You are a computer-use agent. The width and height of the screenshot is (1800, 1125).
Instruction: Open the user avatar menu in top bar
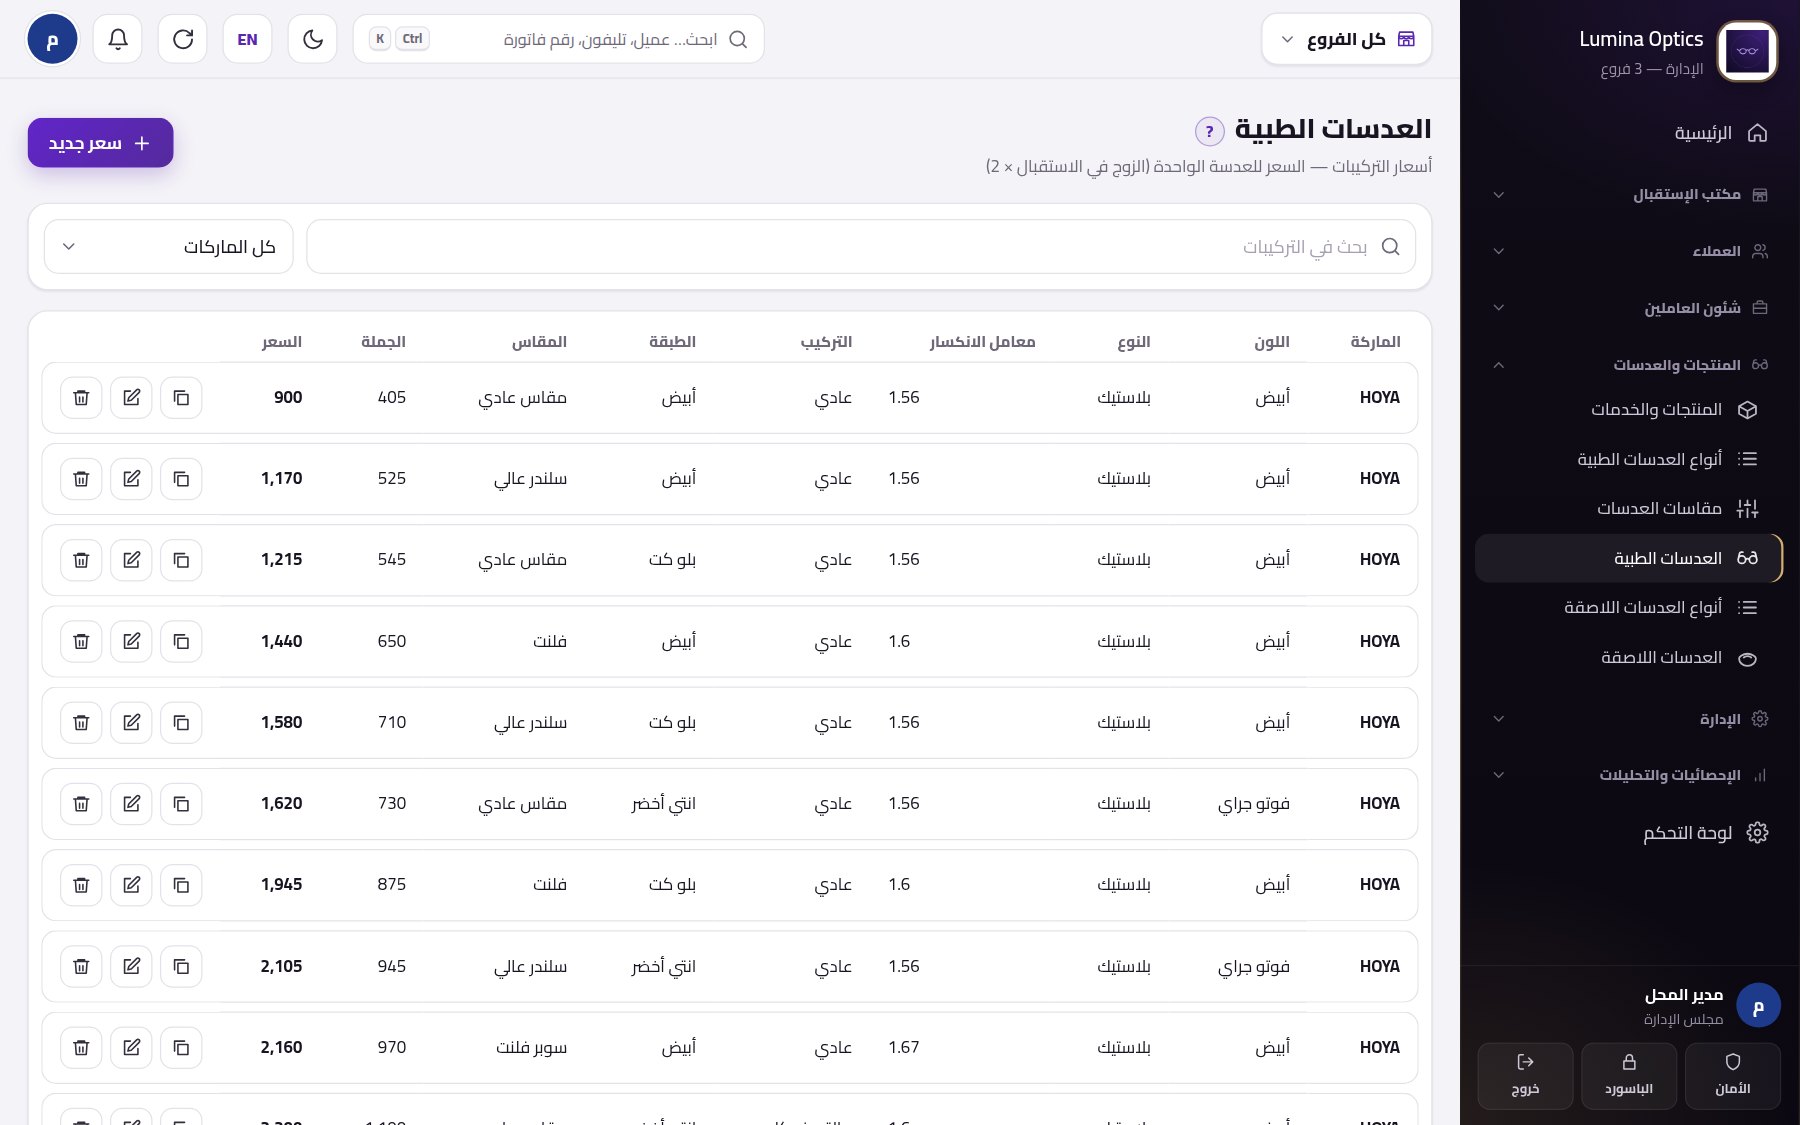pos(52,39)
